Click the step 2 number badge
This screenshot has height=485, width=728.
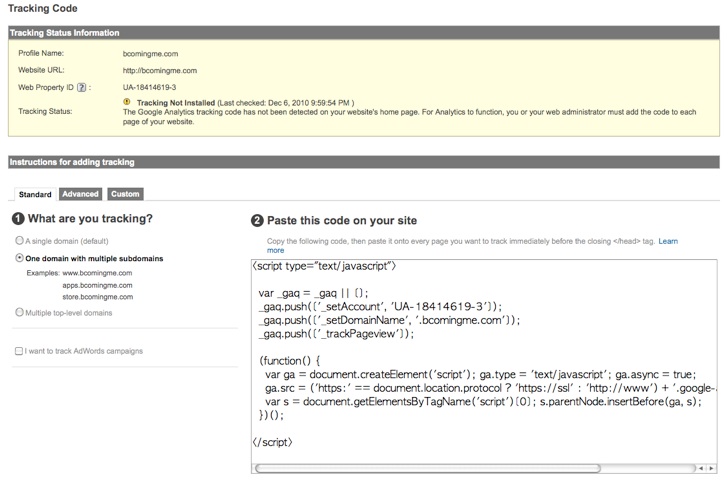(257, 221)
